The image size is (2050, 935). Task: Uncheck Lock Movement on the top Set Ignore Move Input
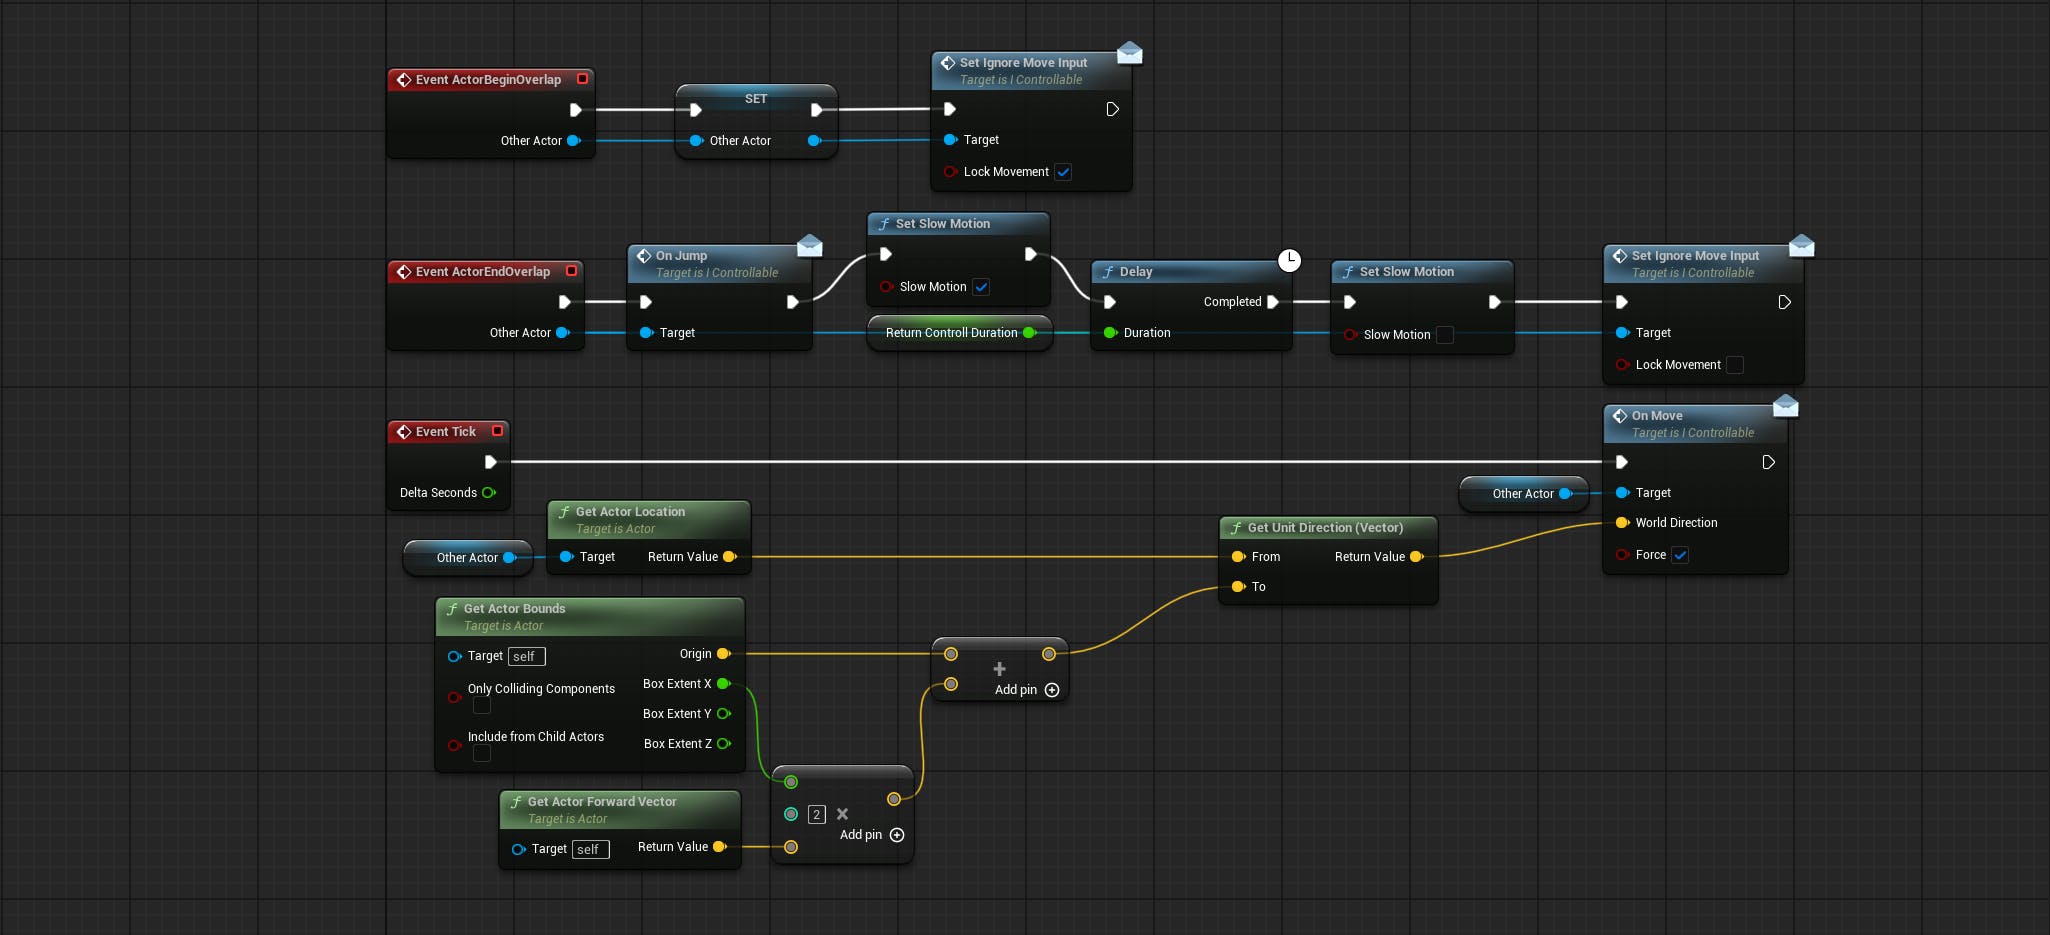tap(1063, 172)
